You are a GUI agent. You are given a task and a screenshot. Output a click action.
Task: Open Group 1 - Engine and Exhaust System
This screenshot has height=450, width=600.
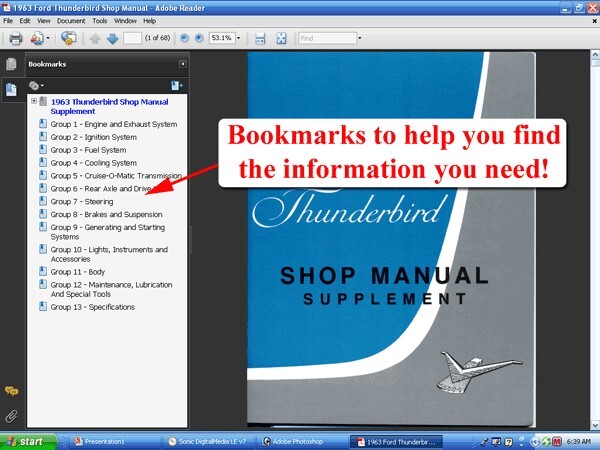[114, 124]
